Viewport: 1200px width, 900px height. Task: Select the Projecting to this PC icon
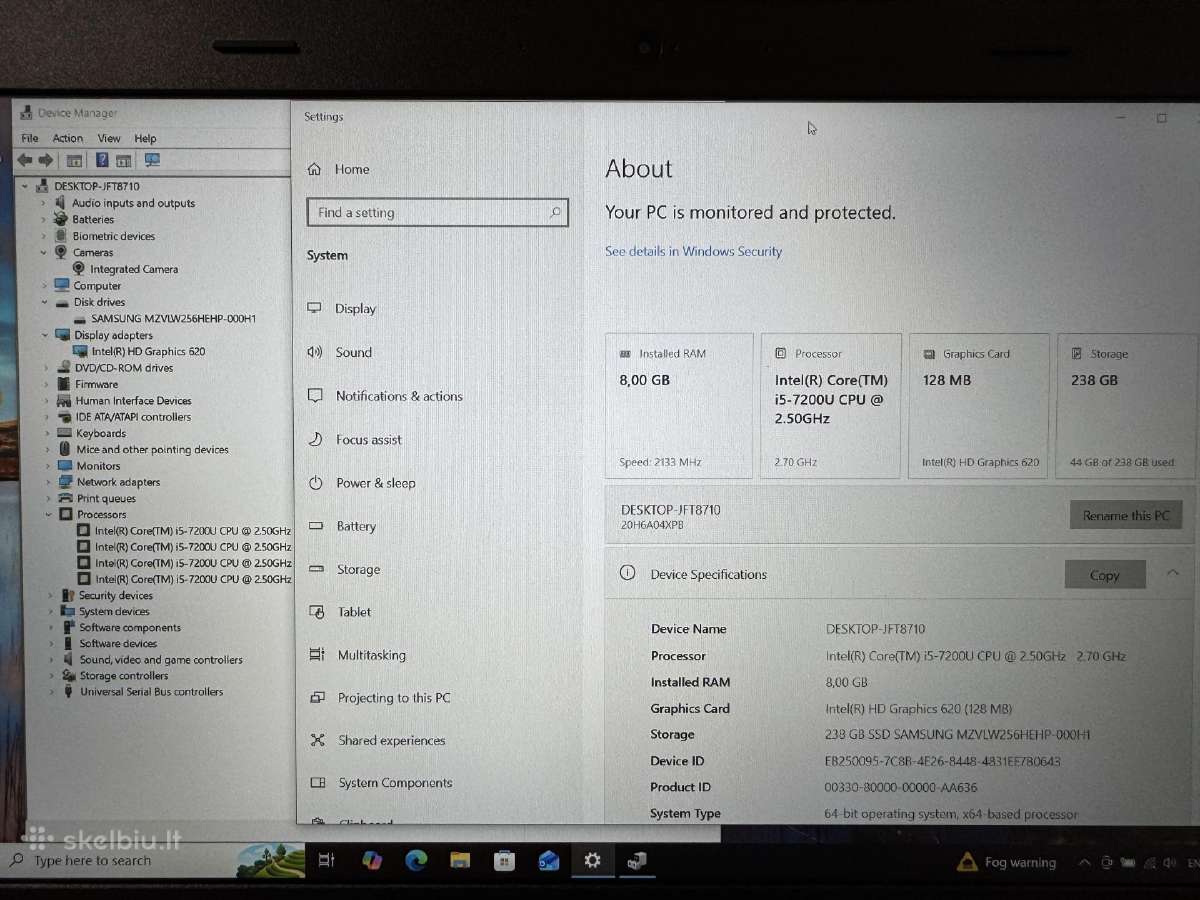coord(318,698)
